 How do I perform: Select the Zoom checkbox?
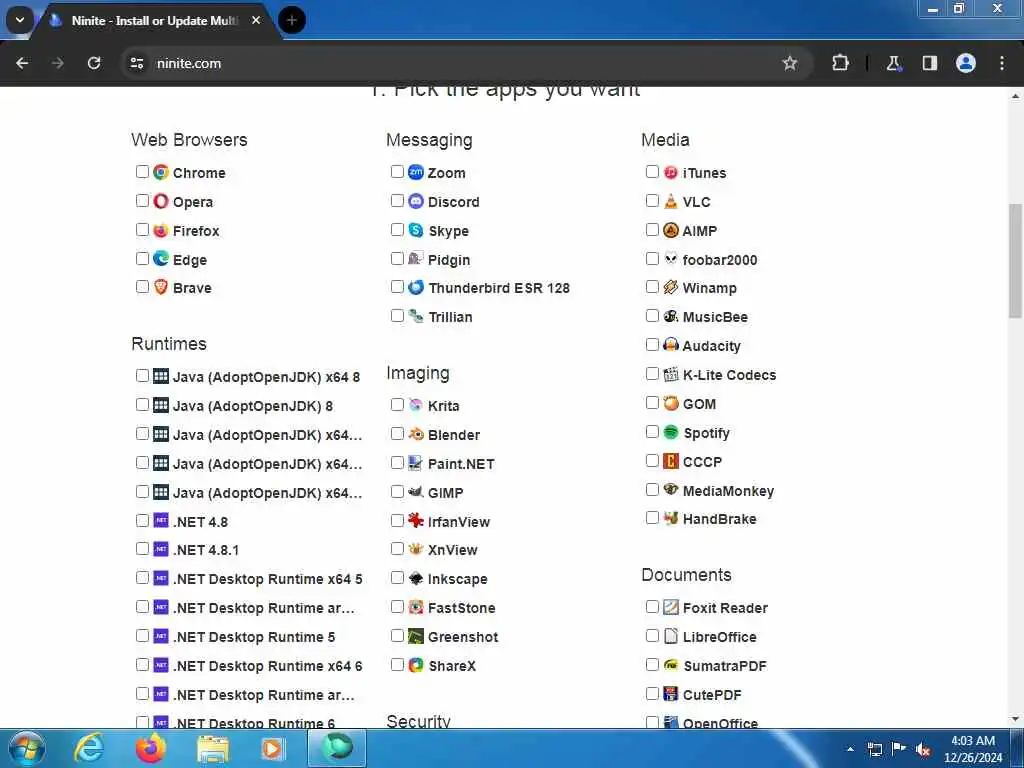tap(397, 172)
